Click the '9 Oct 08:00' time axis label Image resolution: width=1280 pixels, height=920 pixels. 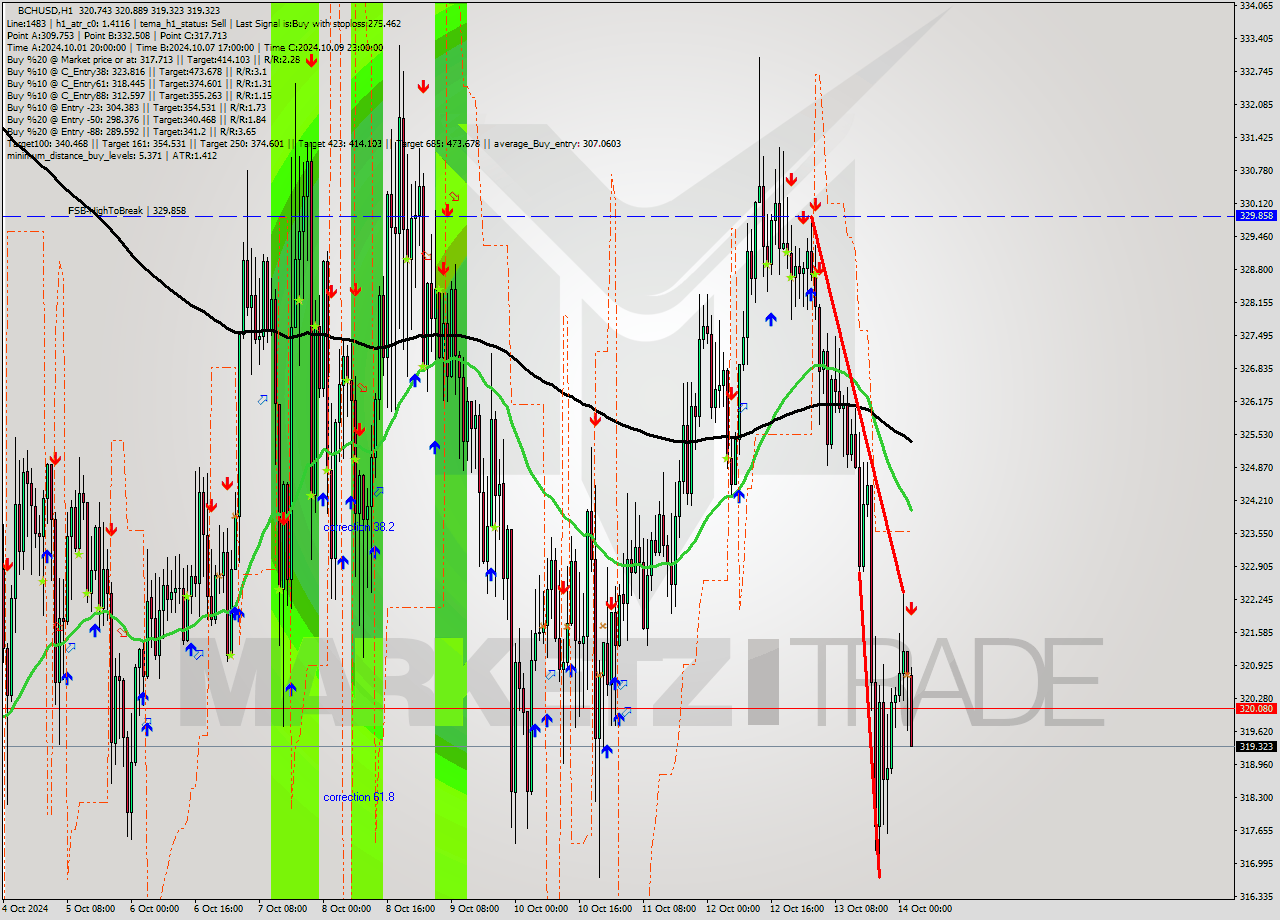coord(474,909)
